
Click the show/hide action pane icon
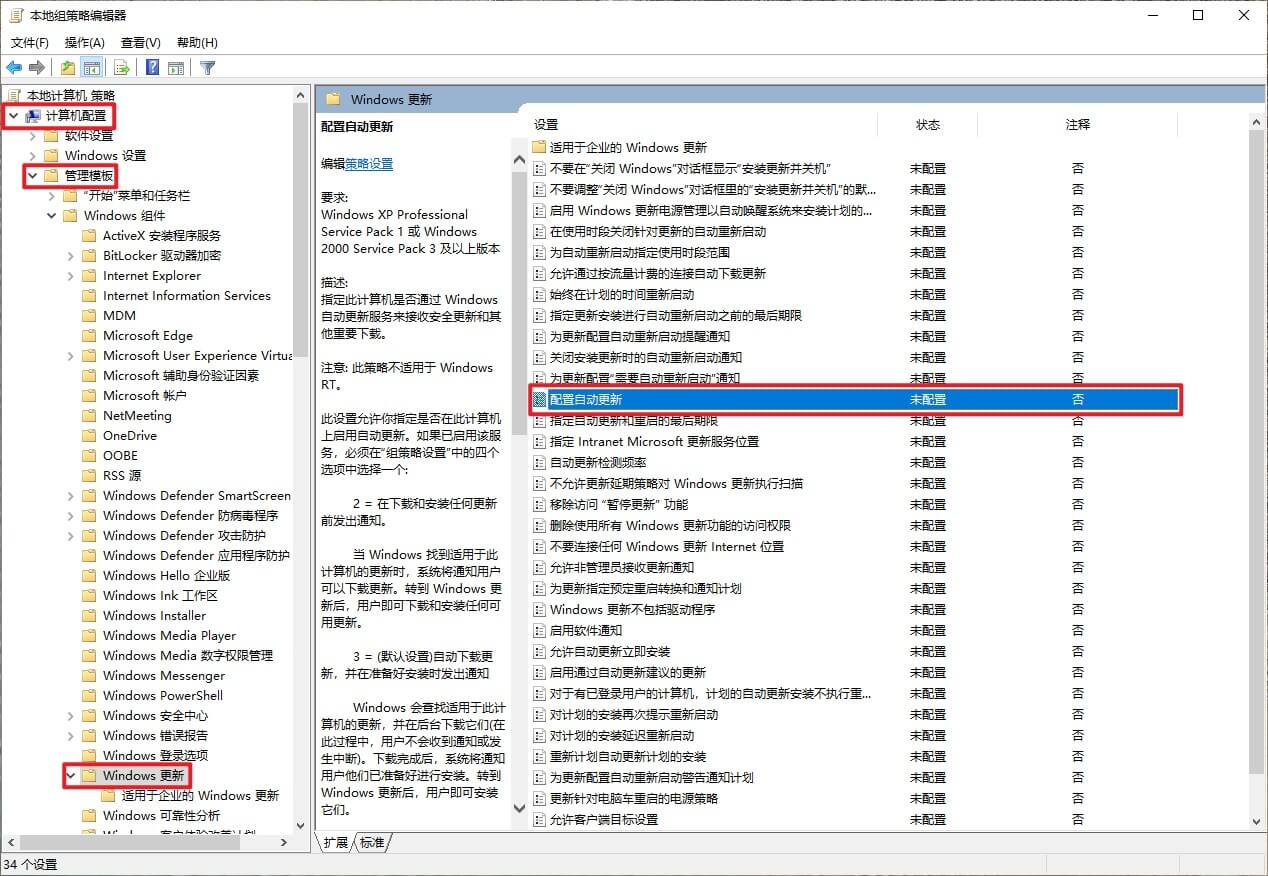tap(176, 68)
